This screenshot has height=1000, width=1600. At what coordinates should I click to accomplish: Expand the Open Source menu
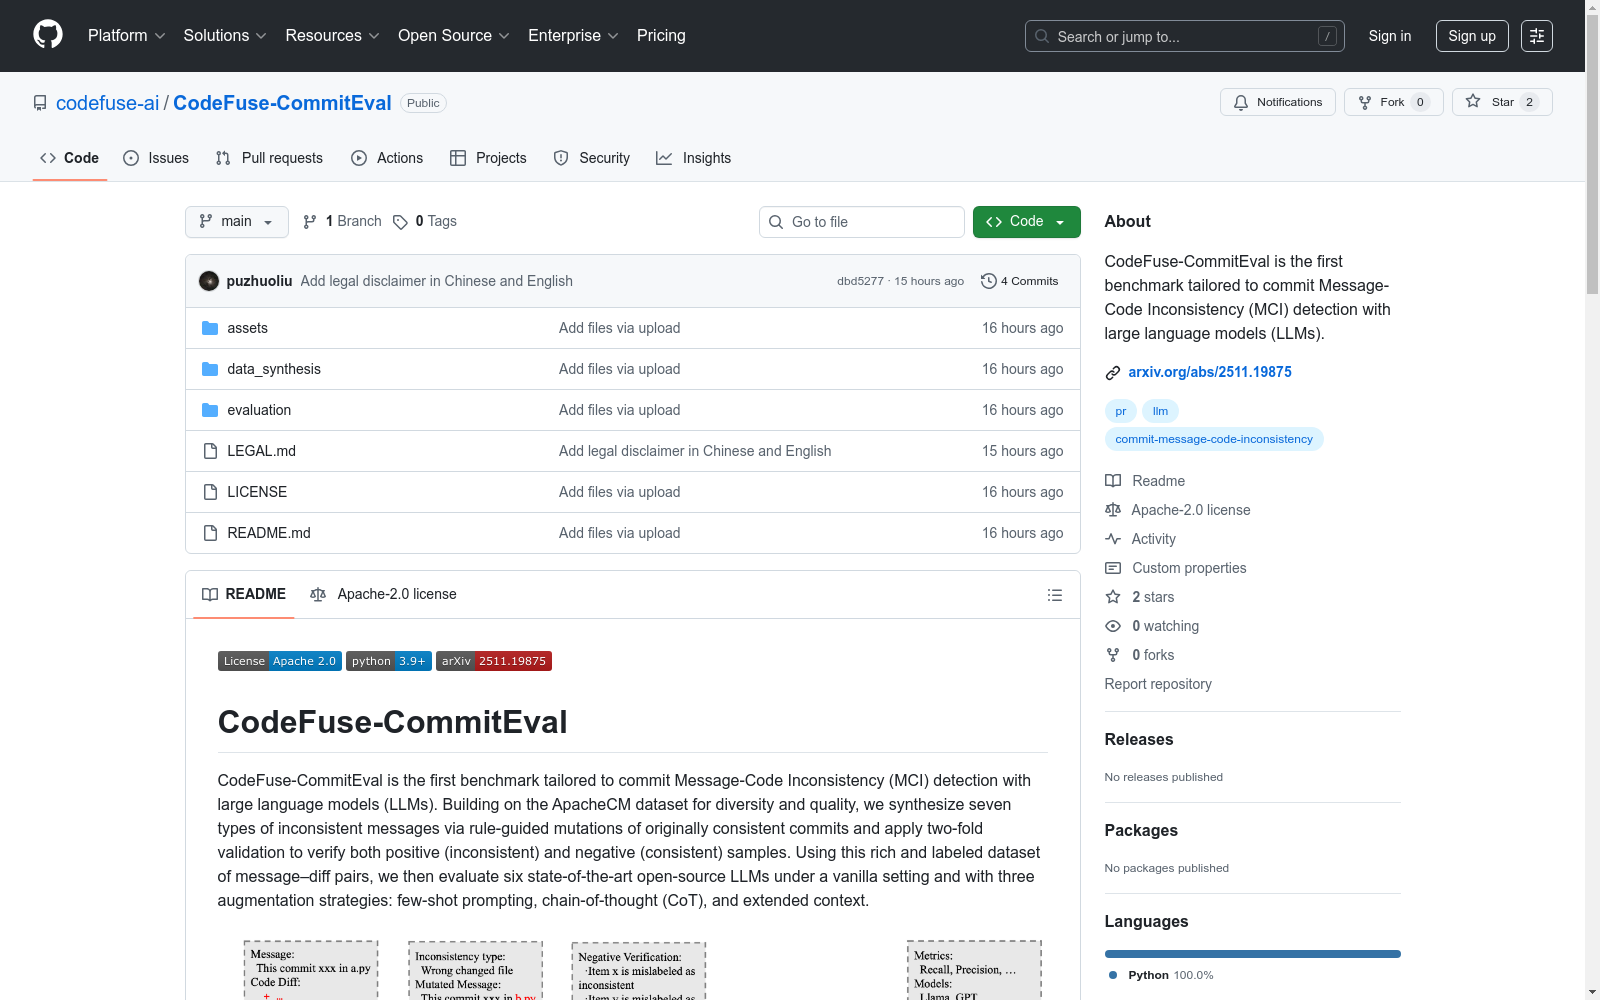click(x=454, y=36)
